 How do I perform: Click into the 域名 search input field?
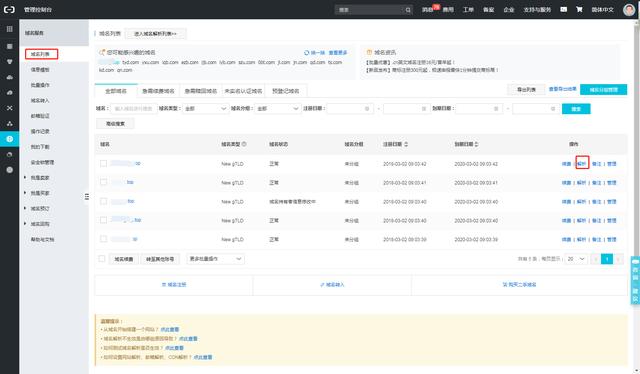coord(133,109)
